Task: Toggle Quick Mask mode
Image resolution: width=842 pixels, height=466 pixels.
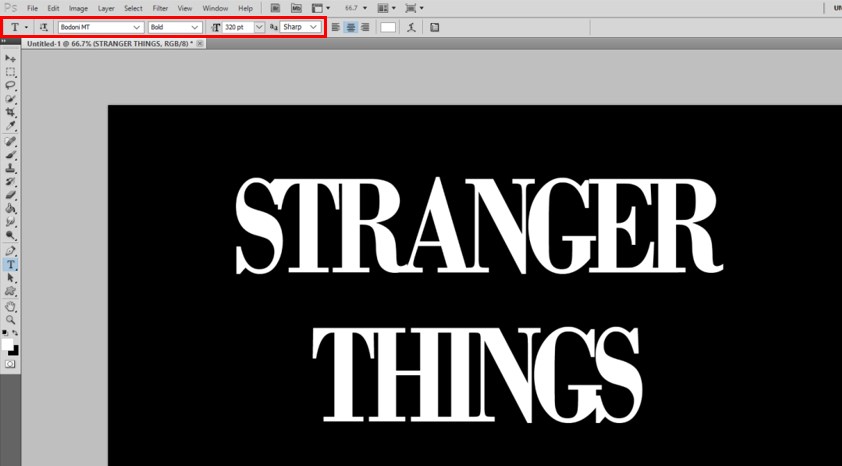Action: coord(10,364)
